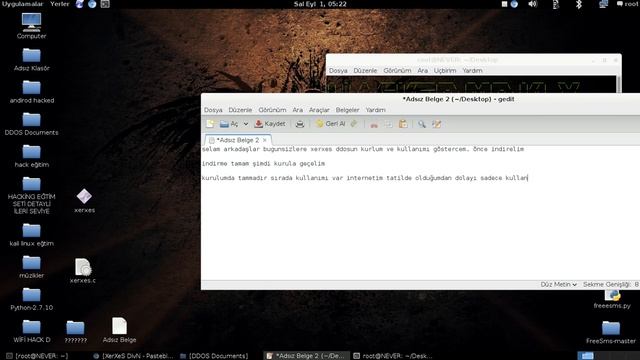Open the gedit Görünüm menu

[272, 110]
